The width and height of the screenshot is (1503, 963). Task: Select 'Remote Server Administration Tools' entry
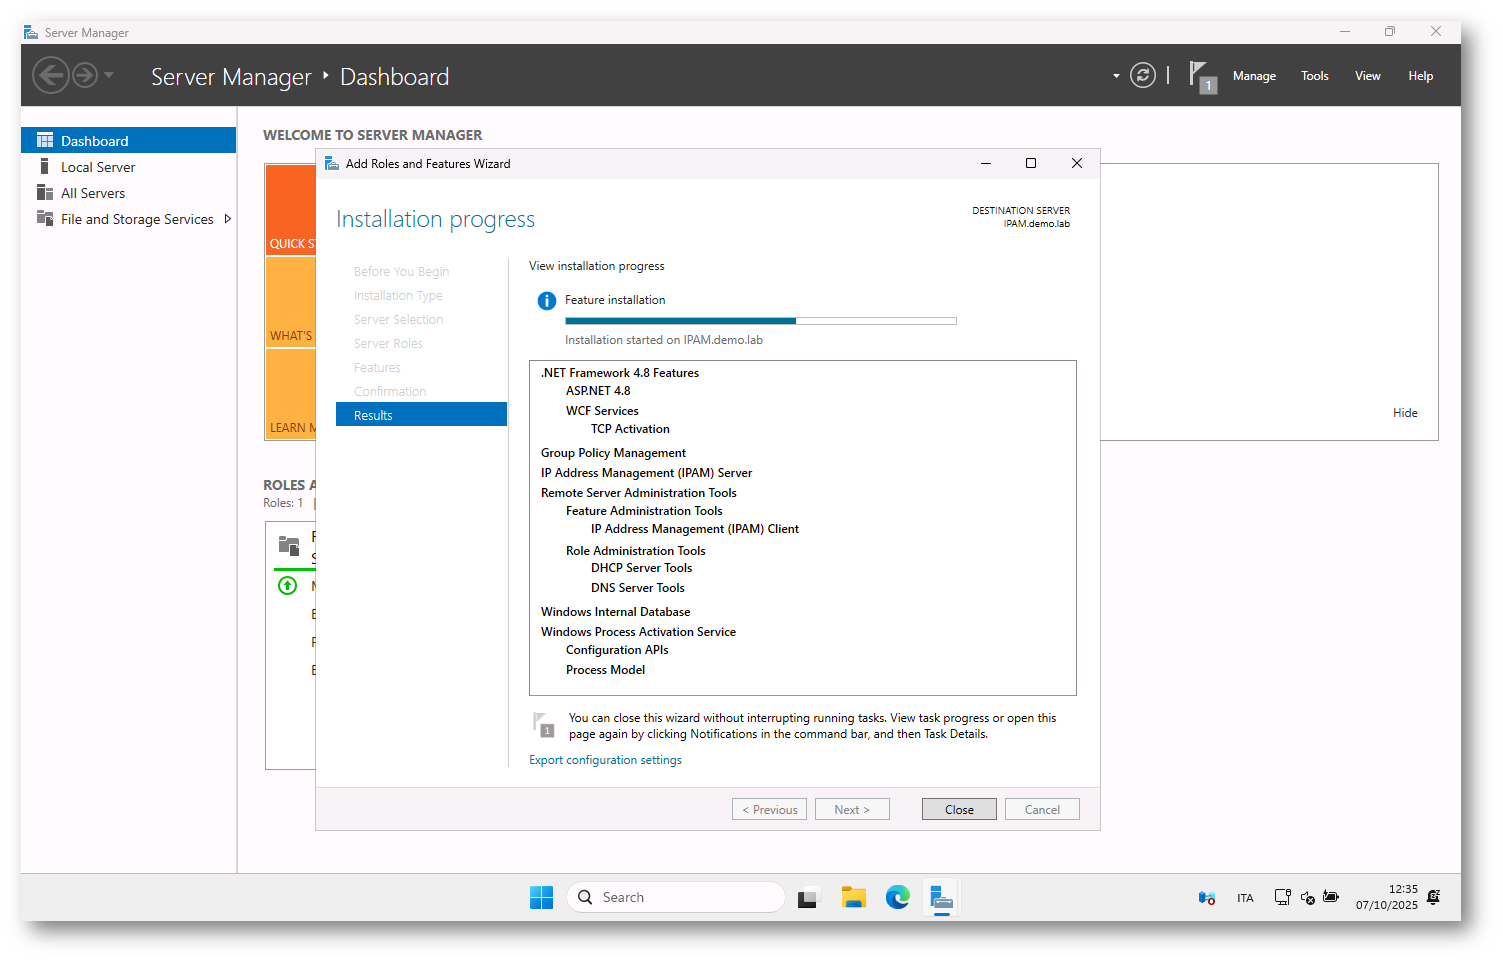[x=638, y=493]
